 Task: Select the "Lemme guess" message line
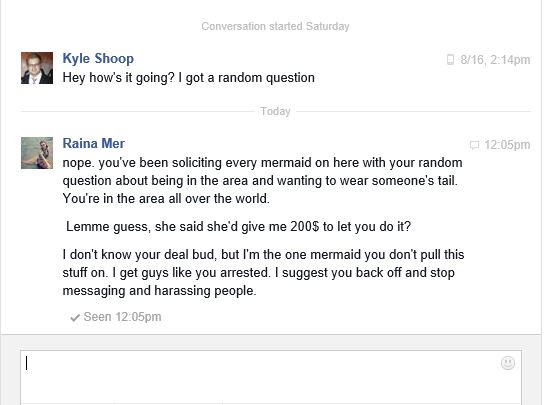point(239,226)
